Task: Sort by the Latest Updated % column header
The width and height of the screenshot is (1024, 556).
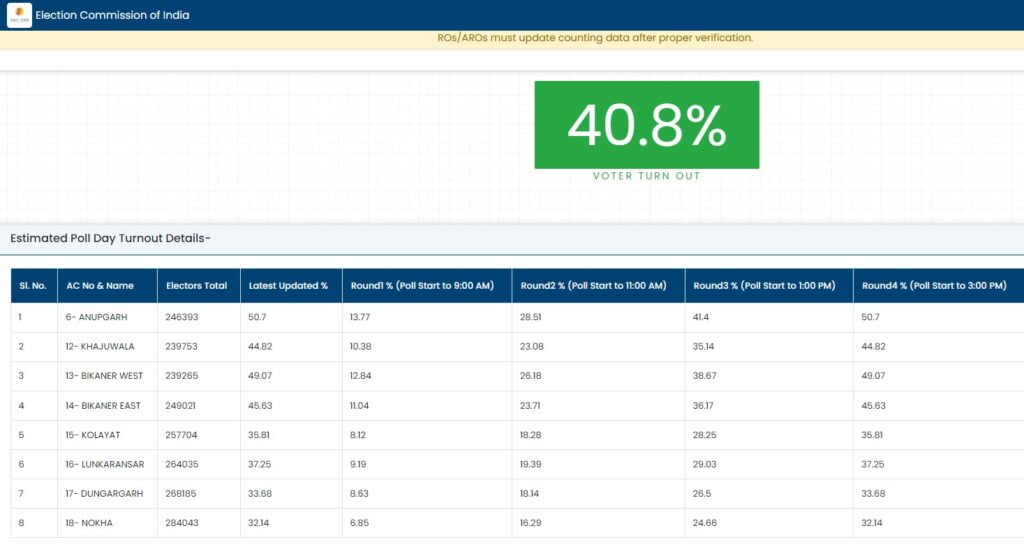Action: [291, 286]
